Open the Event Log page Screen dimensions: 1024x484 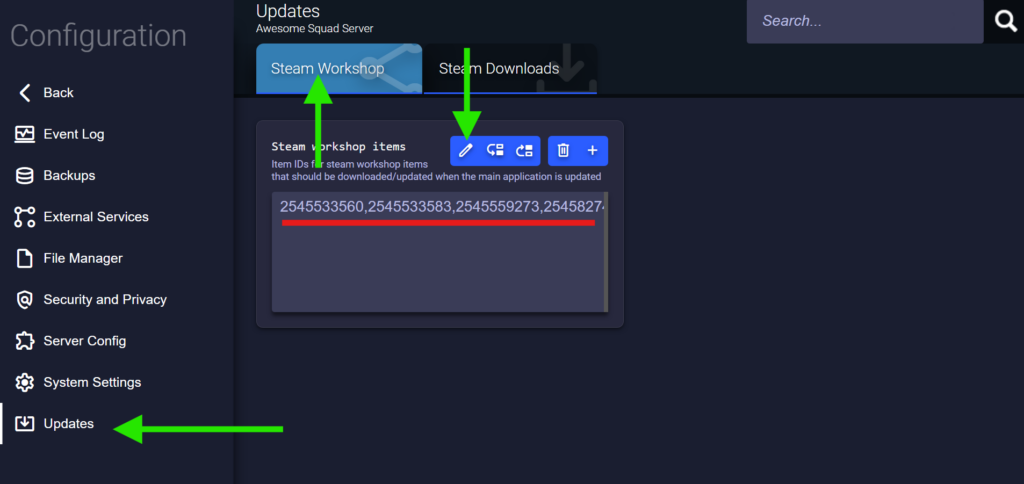click(x=73, y=134)
